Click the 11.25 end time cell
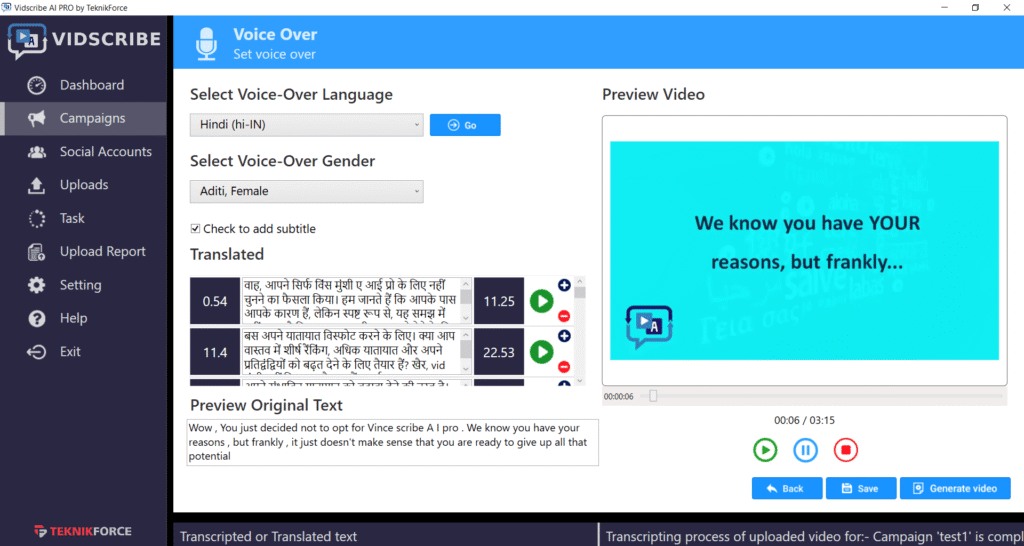The height and width of the screenshot is (546, 1024). point(499,301)
